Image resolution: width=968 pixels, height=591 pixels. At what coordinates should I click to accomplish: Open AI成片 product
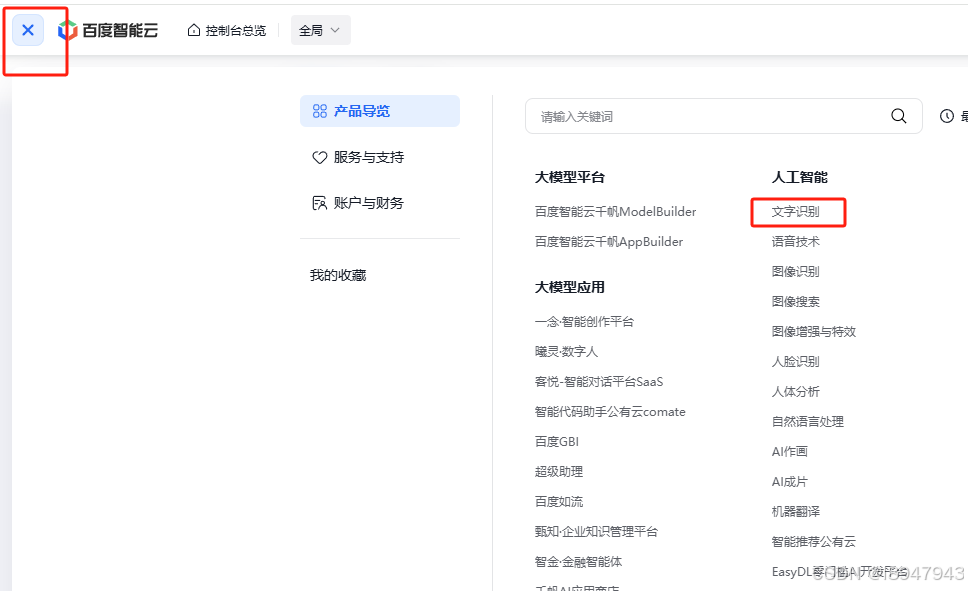tap(790, 482)
